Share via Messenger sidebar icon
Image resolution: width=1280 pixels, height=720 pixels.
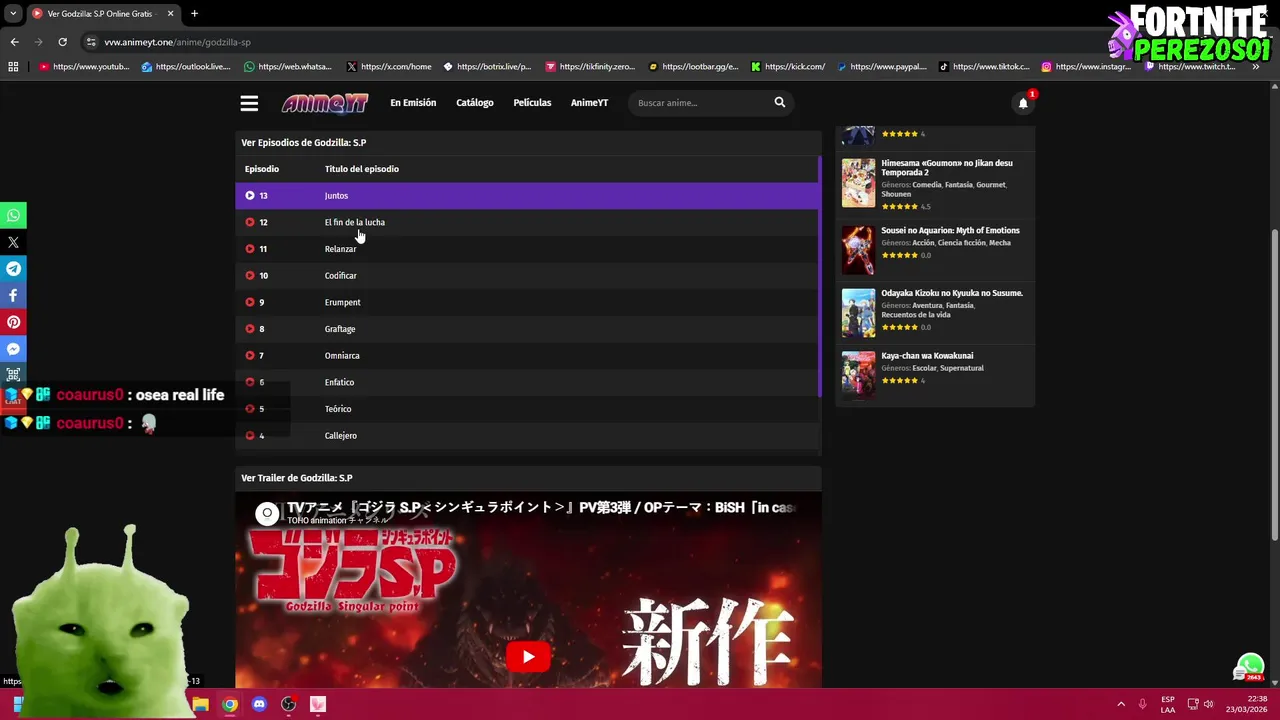coord(13,349)
